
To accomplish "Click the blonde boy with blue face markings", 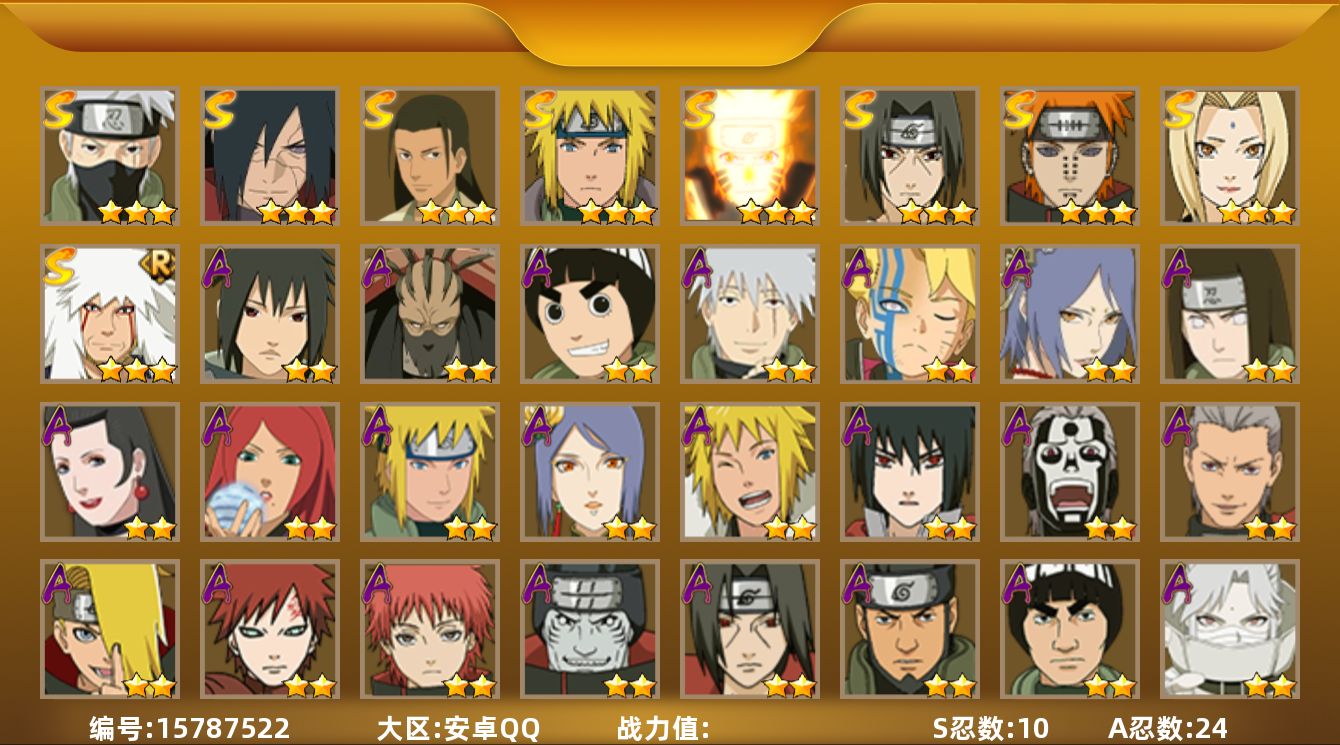I will point(910,314).
